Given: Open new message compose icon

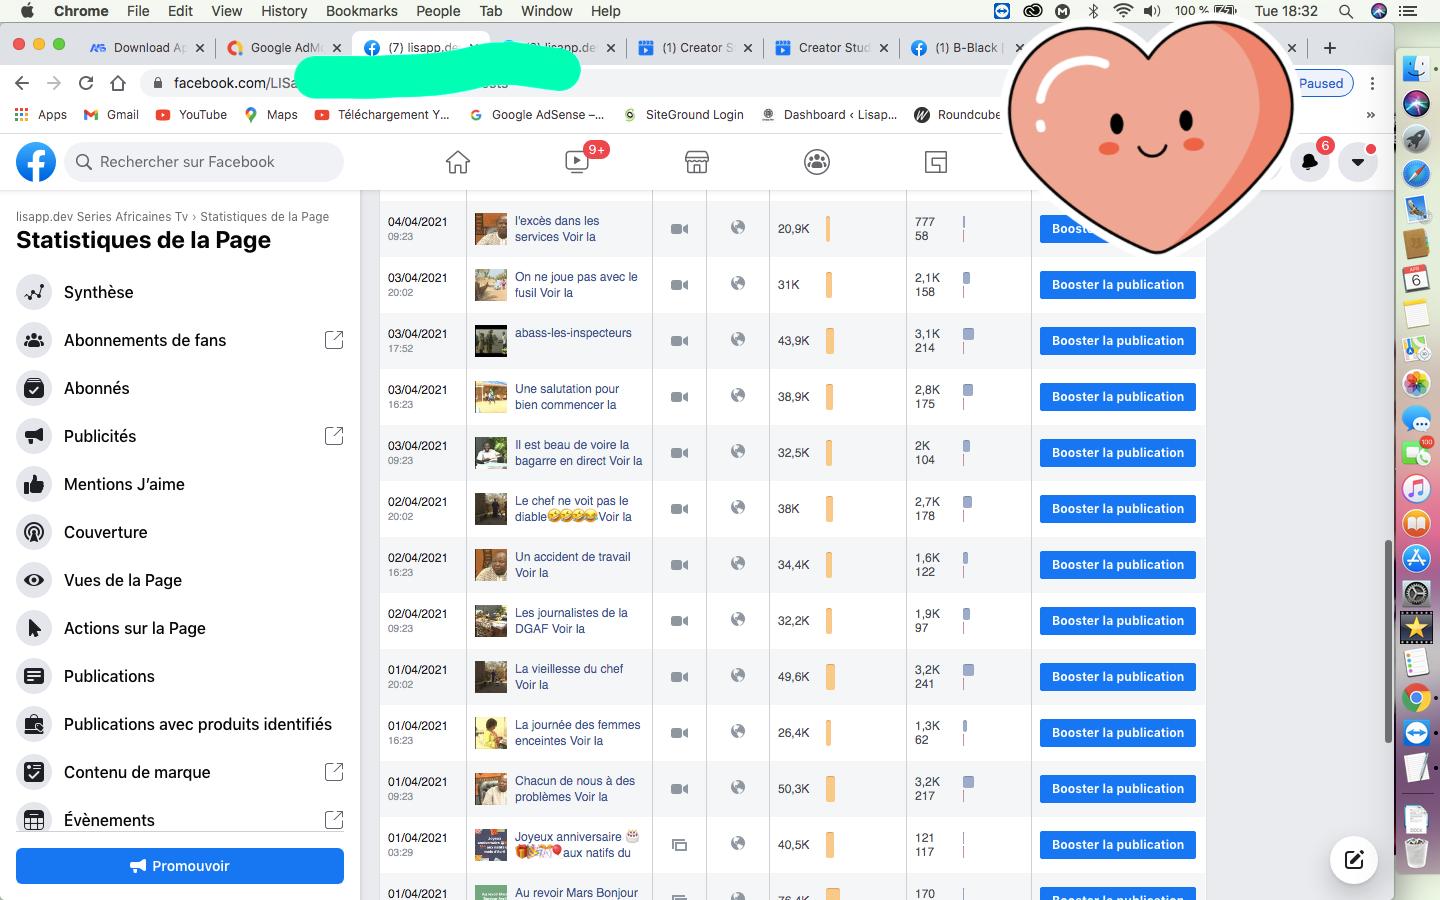Looking at the screenshot, I should [x=1354, y=860].
